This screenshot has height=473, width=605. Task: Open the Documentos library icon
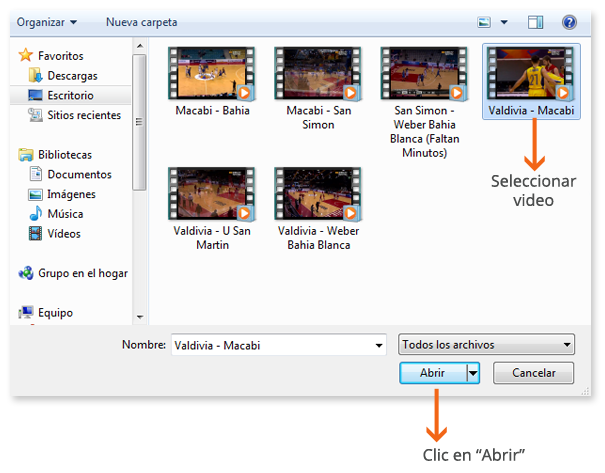click(x=35, y=174)
